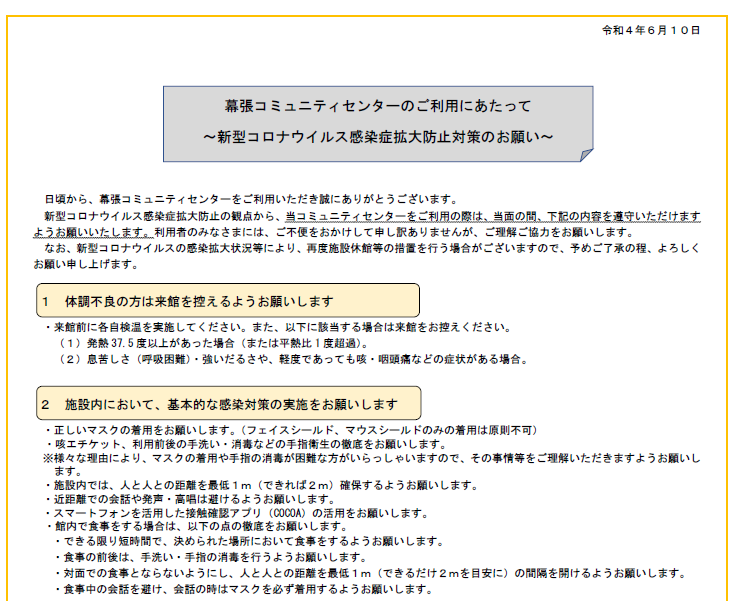
Task: Click the bullet 来館前に各自検温を実施してください
Action: click(280, 327)
